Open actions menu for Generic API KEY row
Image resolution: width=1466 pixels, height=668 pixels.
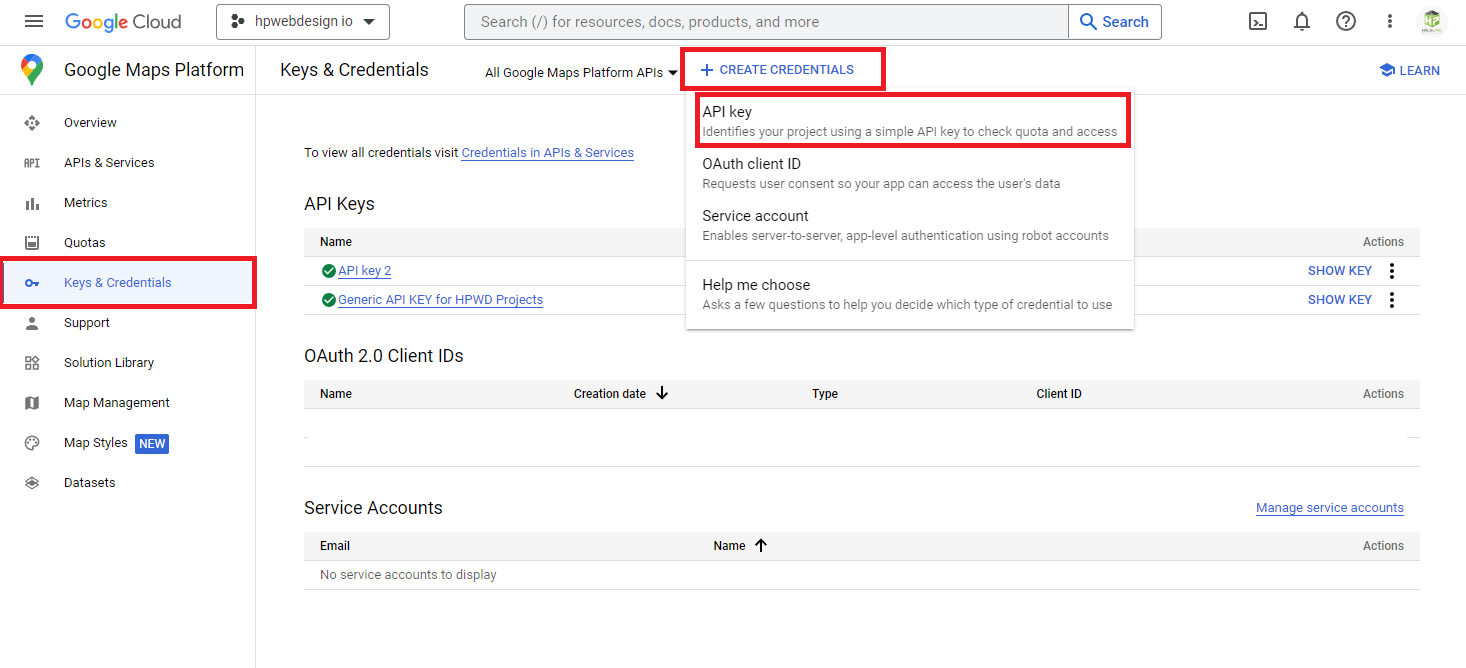coord(1391,300)
